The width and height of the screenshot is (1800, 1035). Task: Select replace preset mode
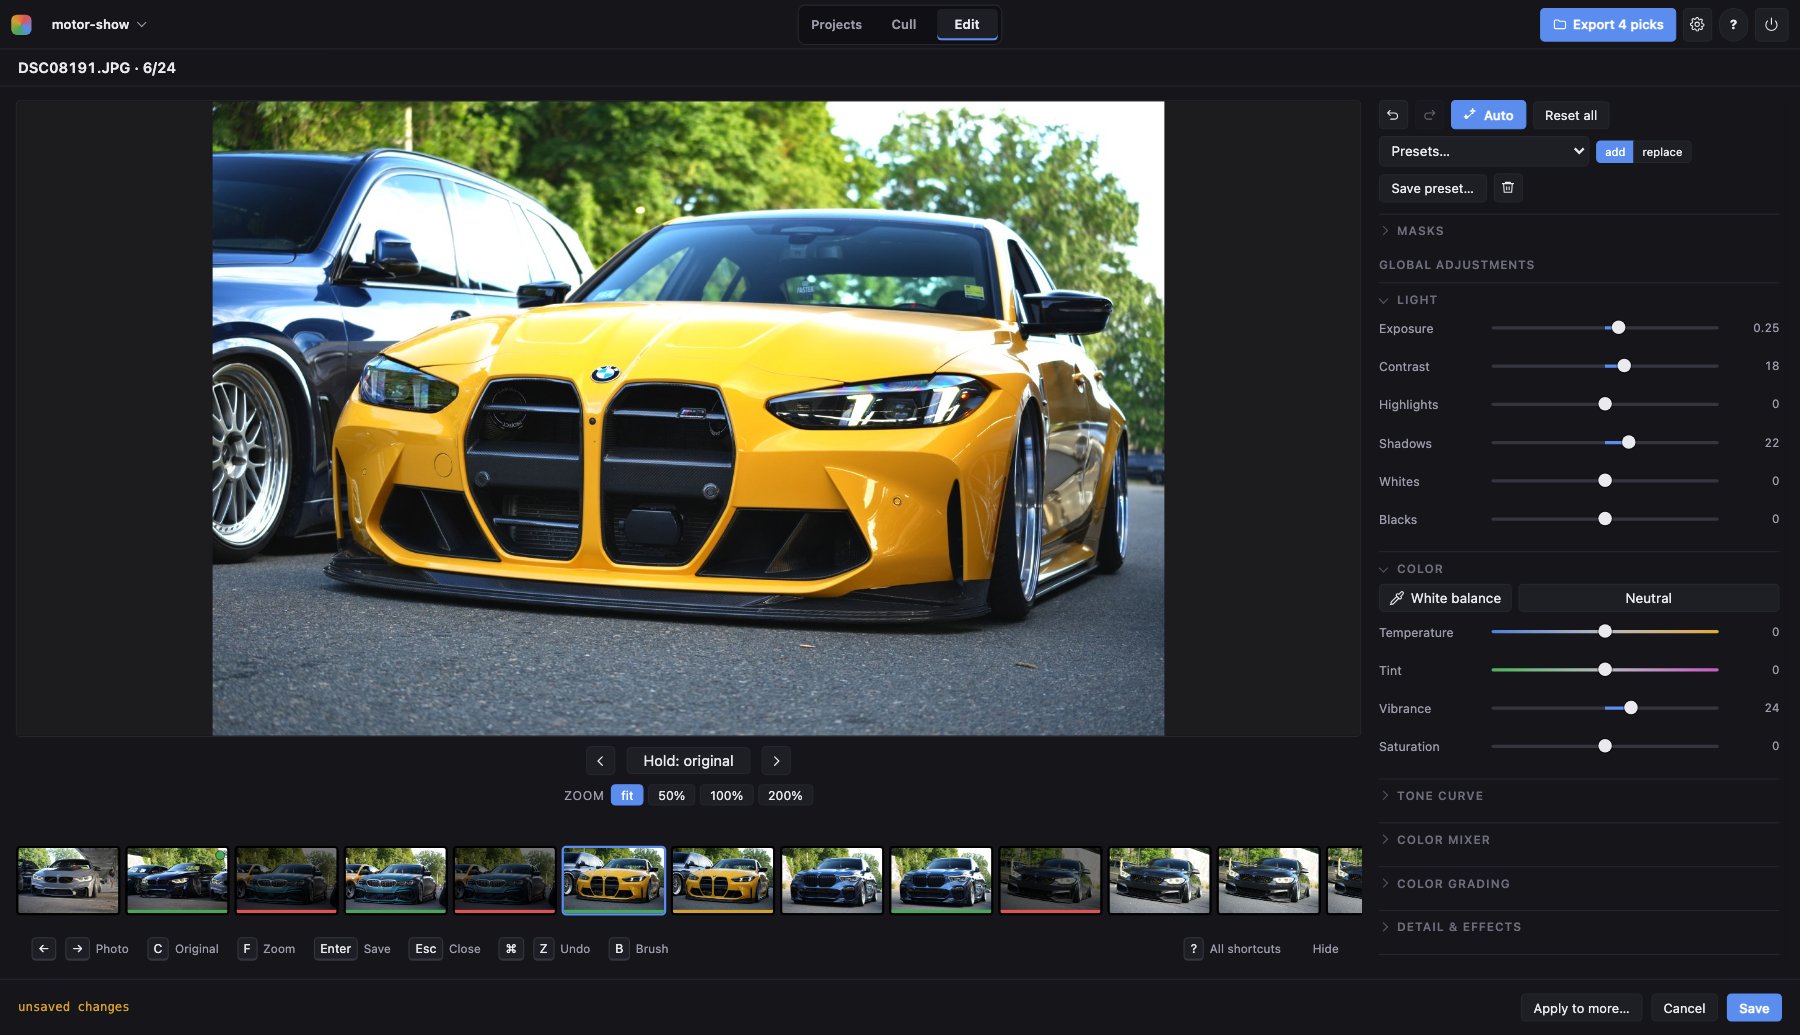[x=1662, y=152]
